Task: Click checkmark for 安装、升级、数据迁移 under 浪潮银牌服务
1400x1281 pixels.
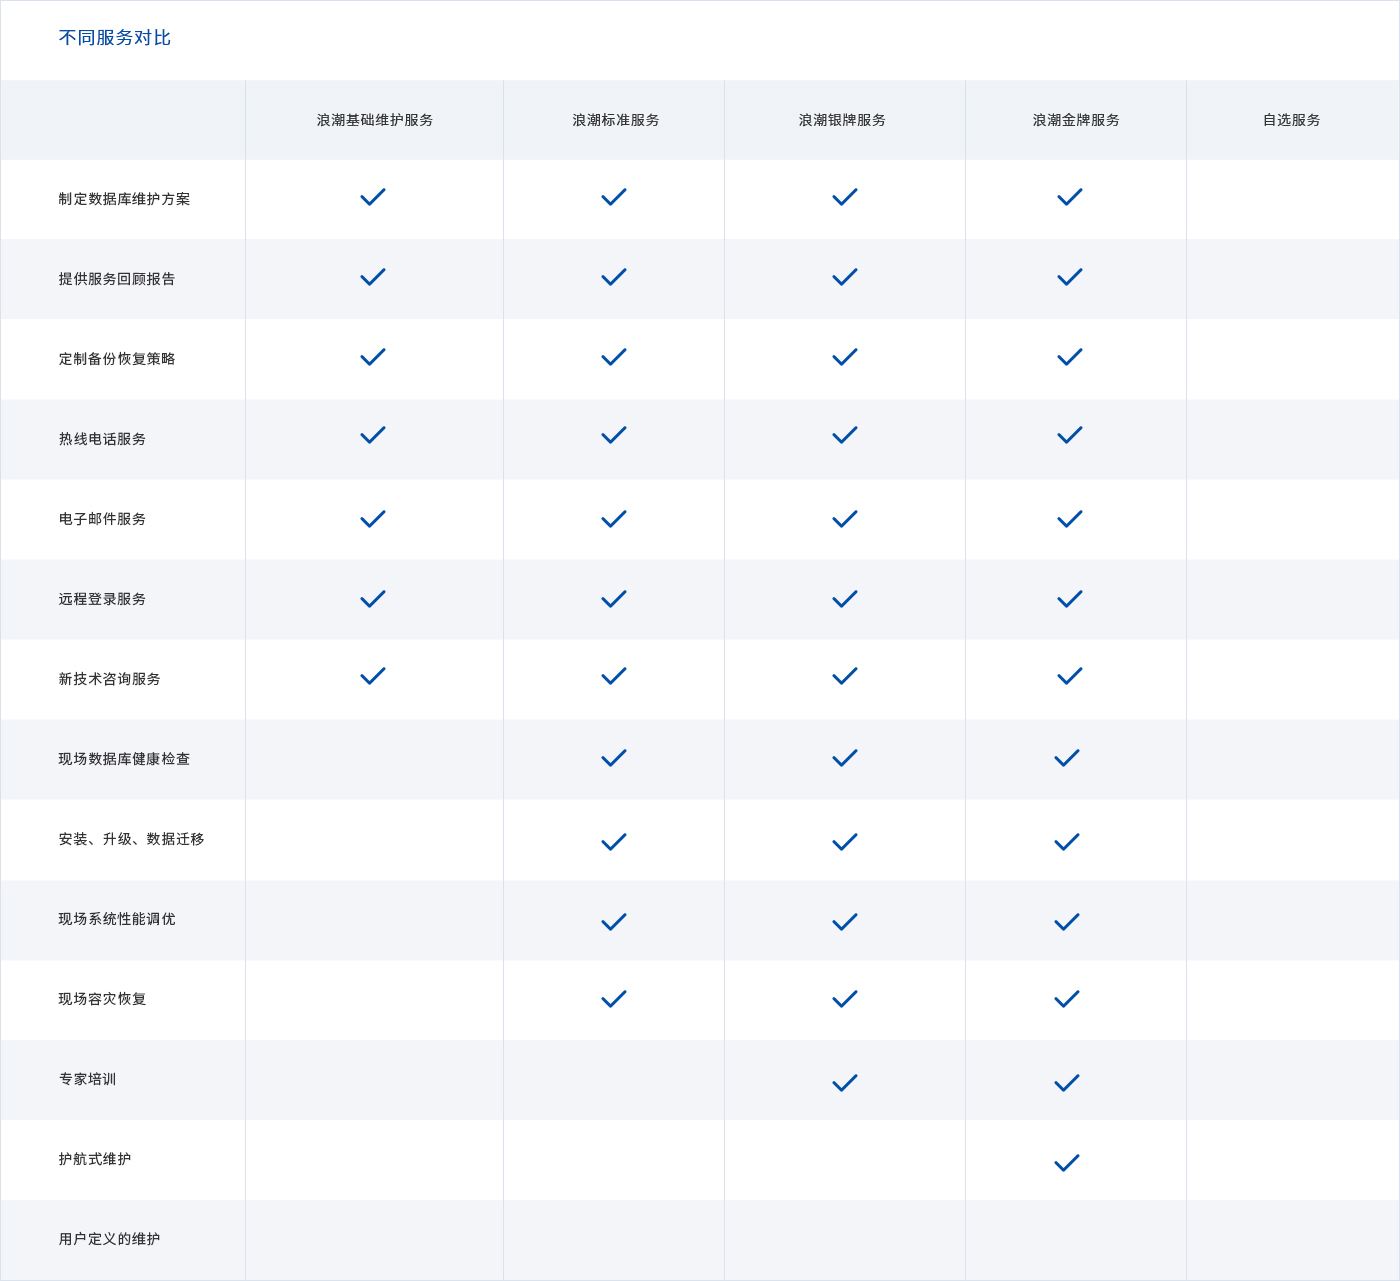Action: click(845, 842)
